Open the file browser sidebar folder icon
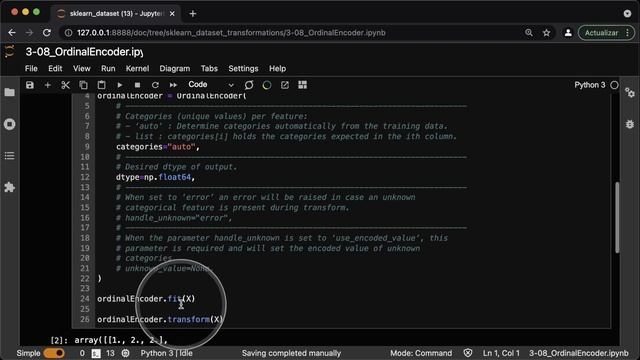 coord(9,92)
